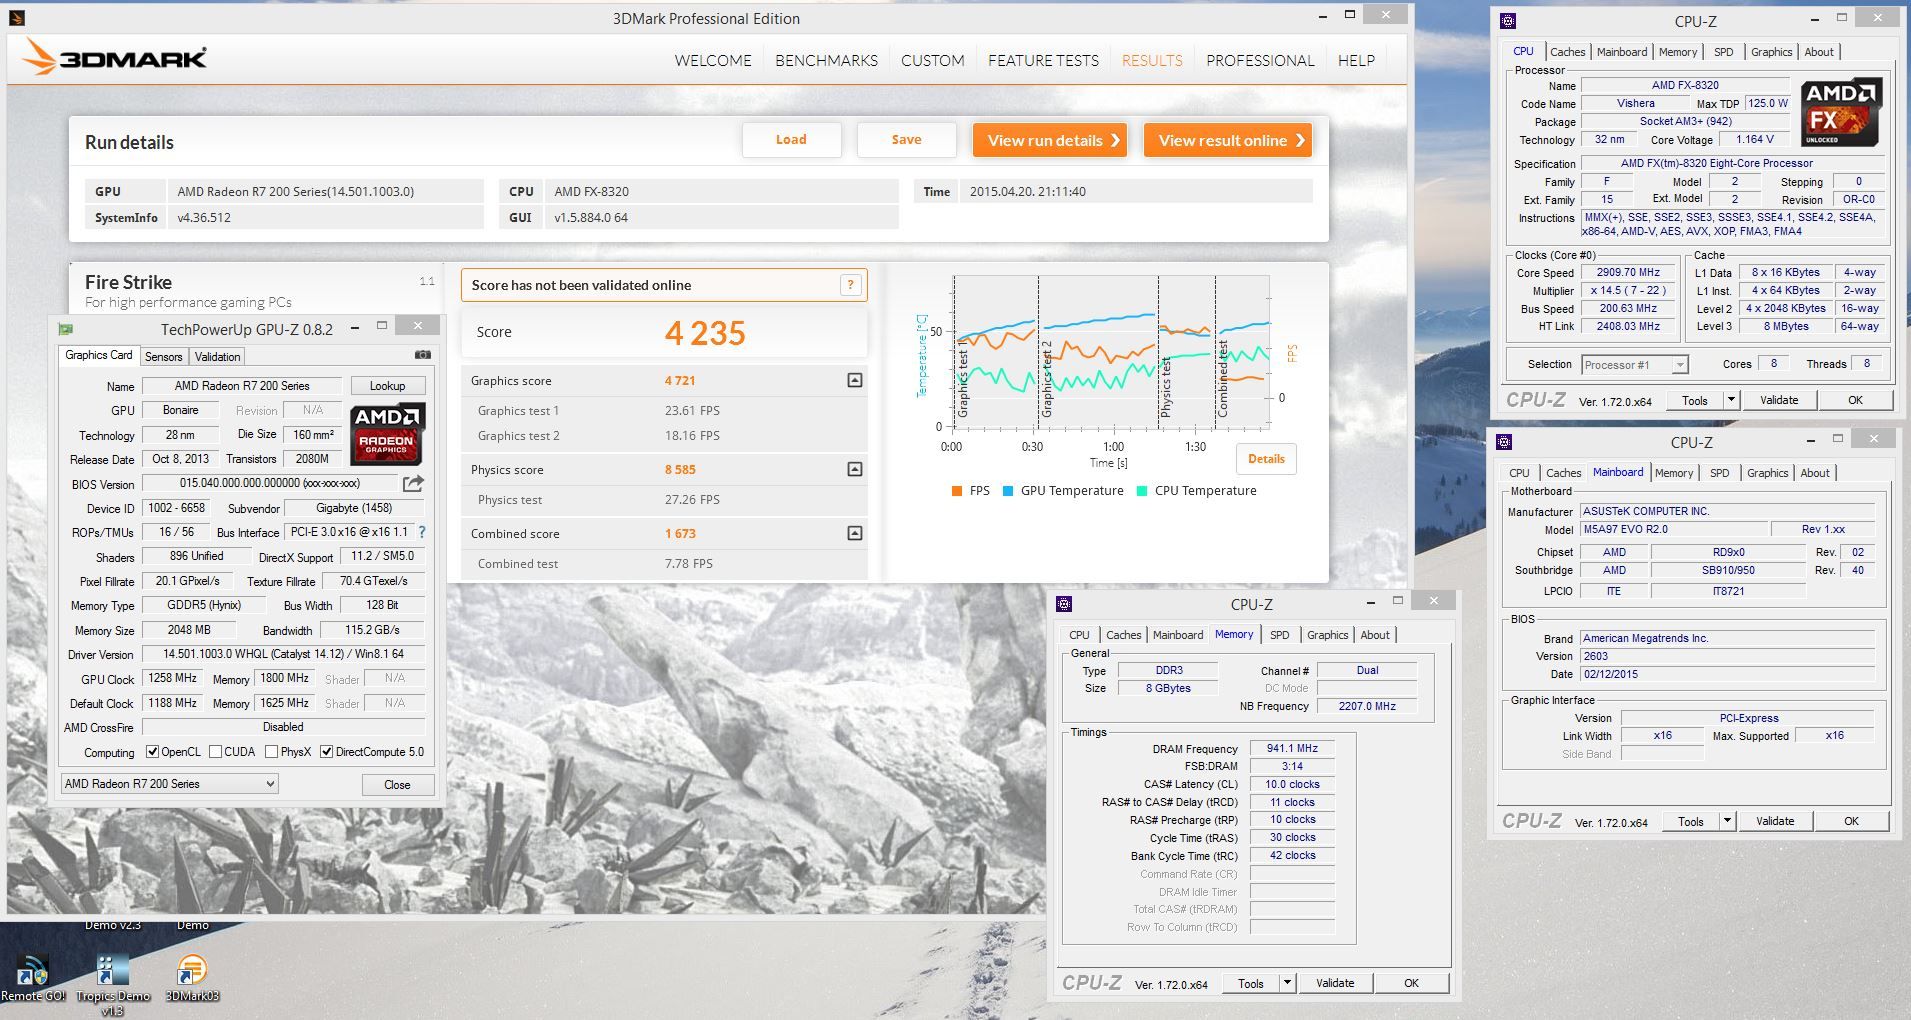This screenshot has width=1911, height=1020.
Task: Click the GPU-Z title bar app icon
Action: point(66,328)
